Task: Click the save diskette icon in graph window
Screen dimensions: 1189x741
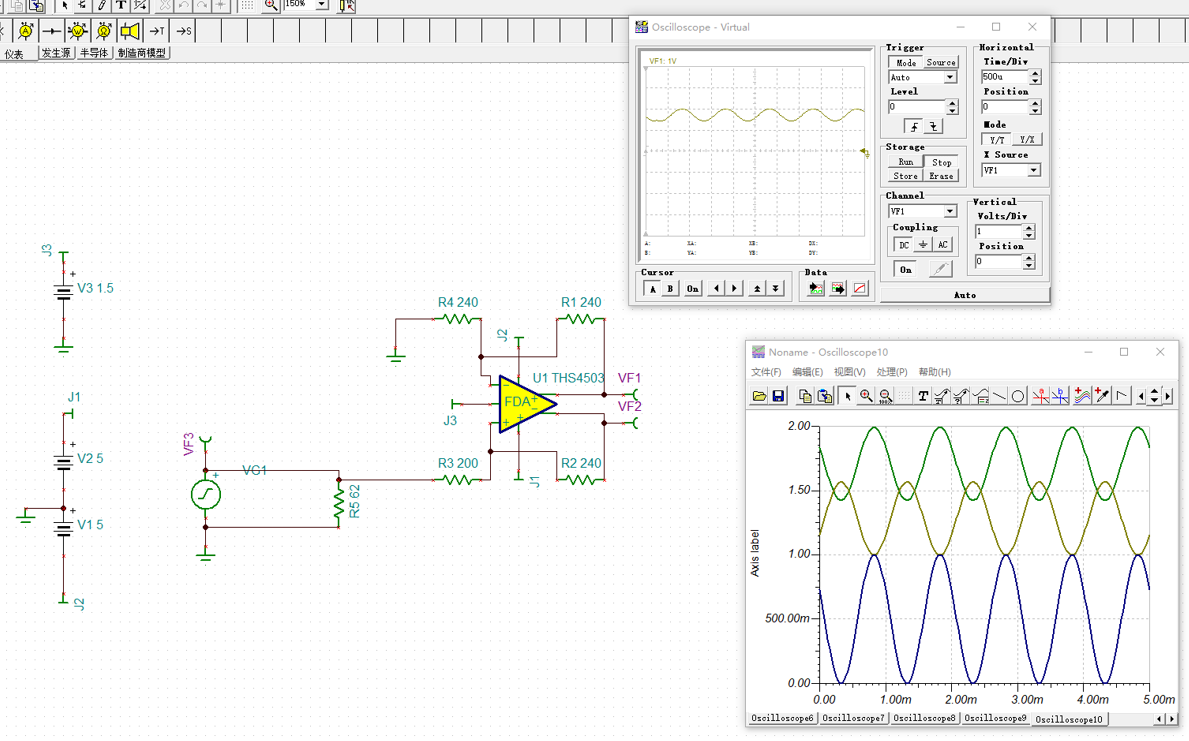Action: [778, 396]
